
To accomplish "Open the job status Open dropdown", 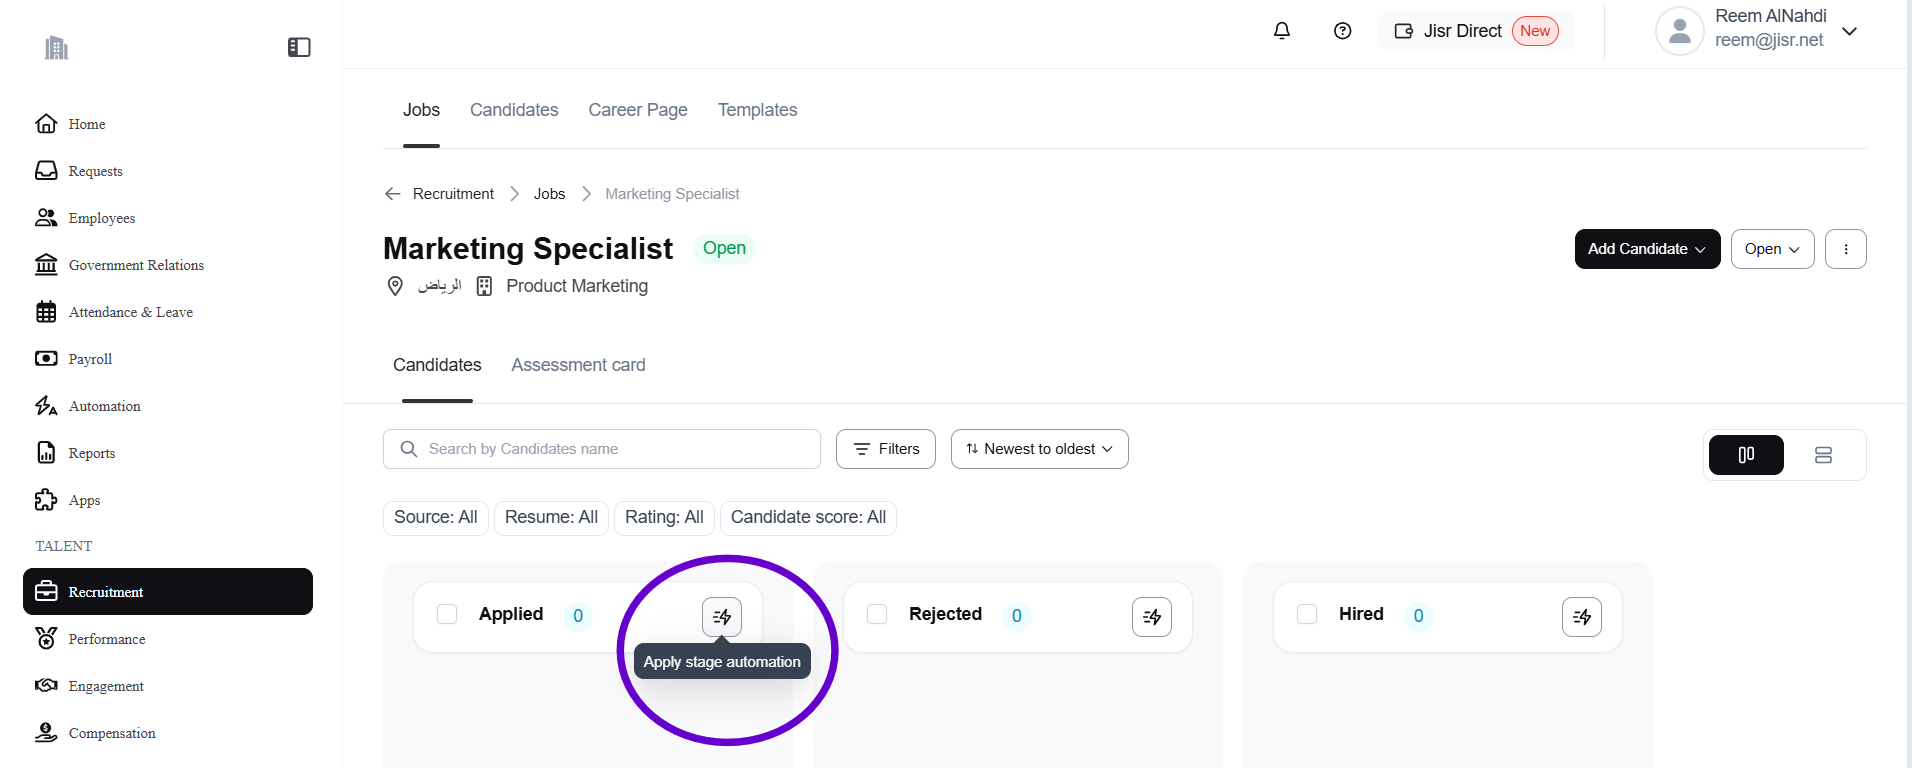I will [x=1772, y=249].
